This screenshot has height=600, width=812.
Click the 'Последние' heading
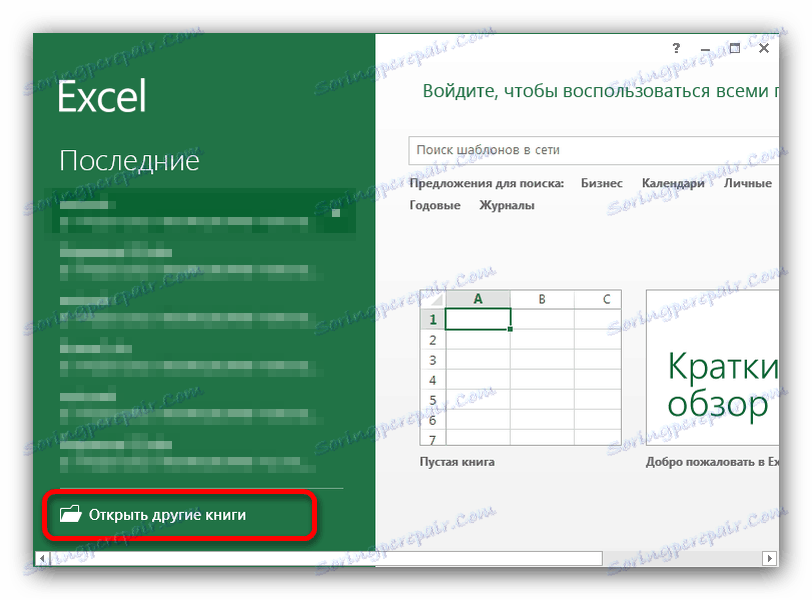(x=129, y=161)
